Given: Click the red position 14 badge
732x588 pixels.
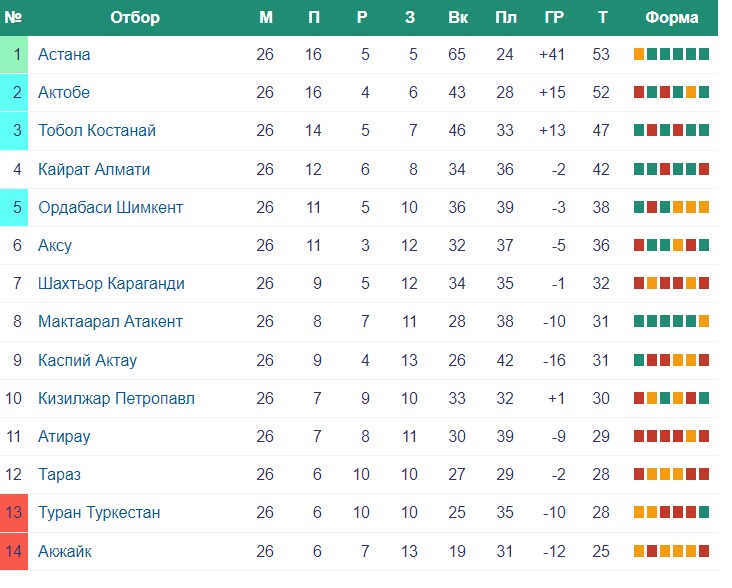Looking at the screenshot, I should pyautogui.click(x=14, y=552).
